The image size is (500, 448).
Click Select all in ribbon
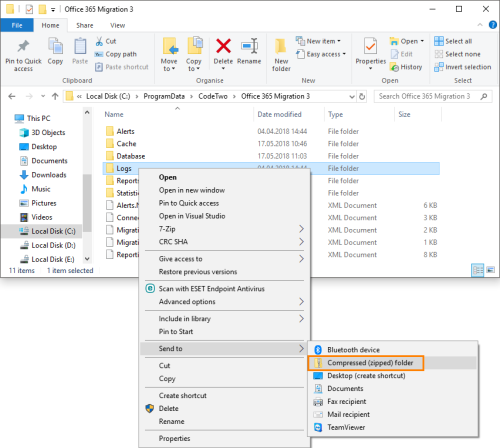453,41
